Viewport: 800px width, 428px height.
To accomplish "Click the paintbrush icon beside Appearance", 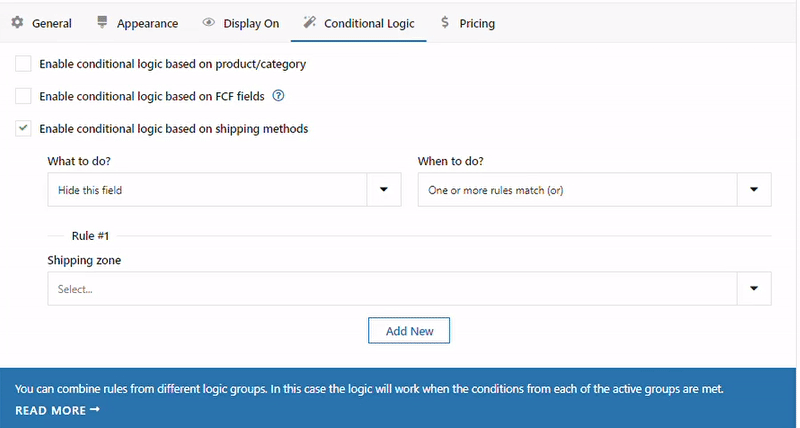I will pos(103,22).
